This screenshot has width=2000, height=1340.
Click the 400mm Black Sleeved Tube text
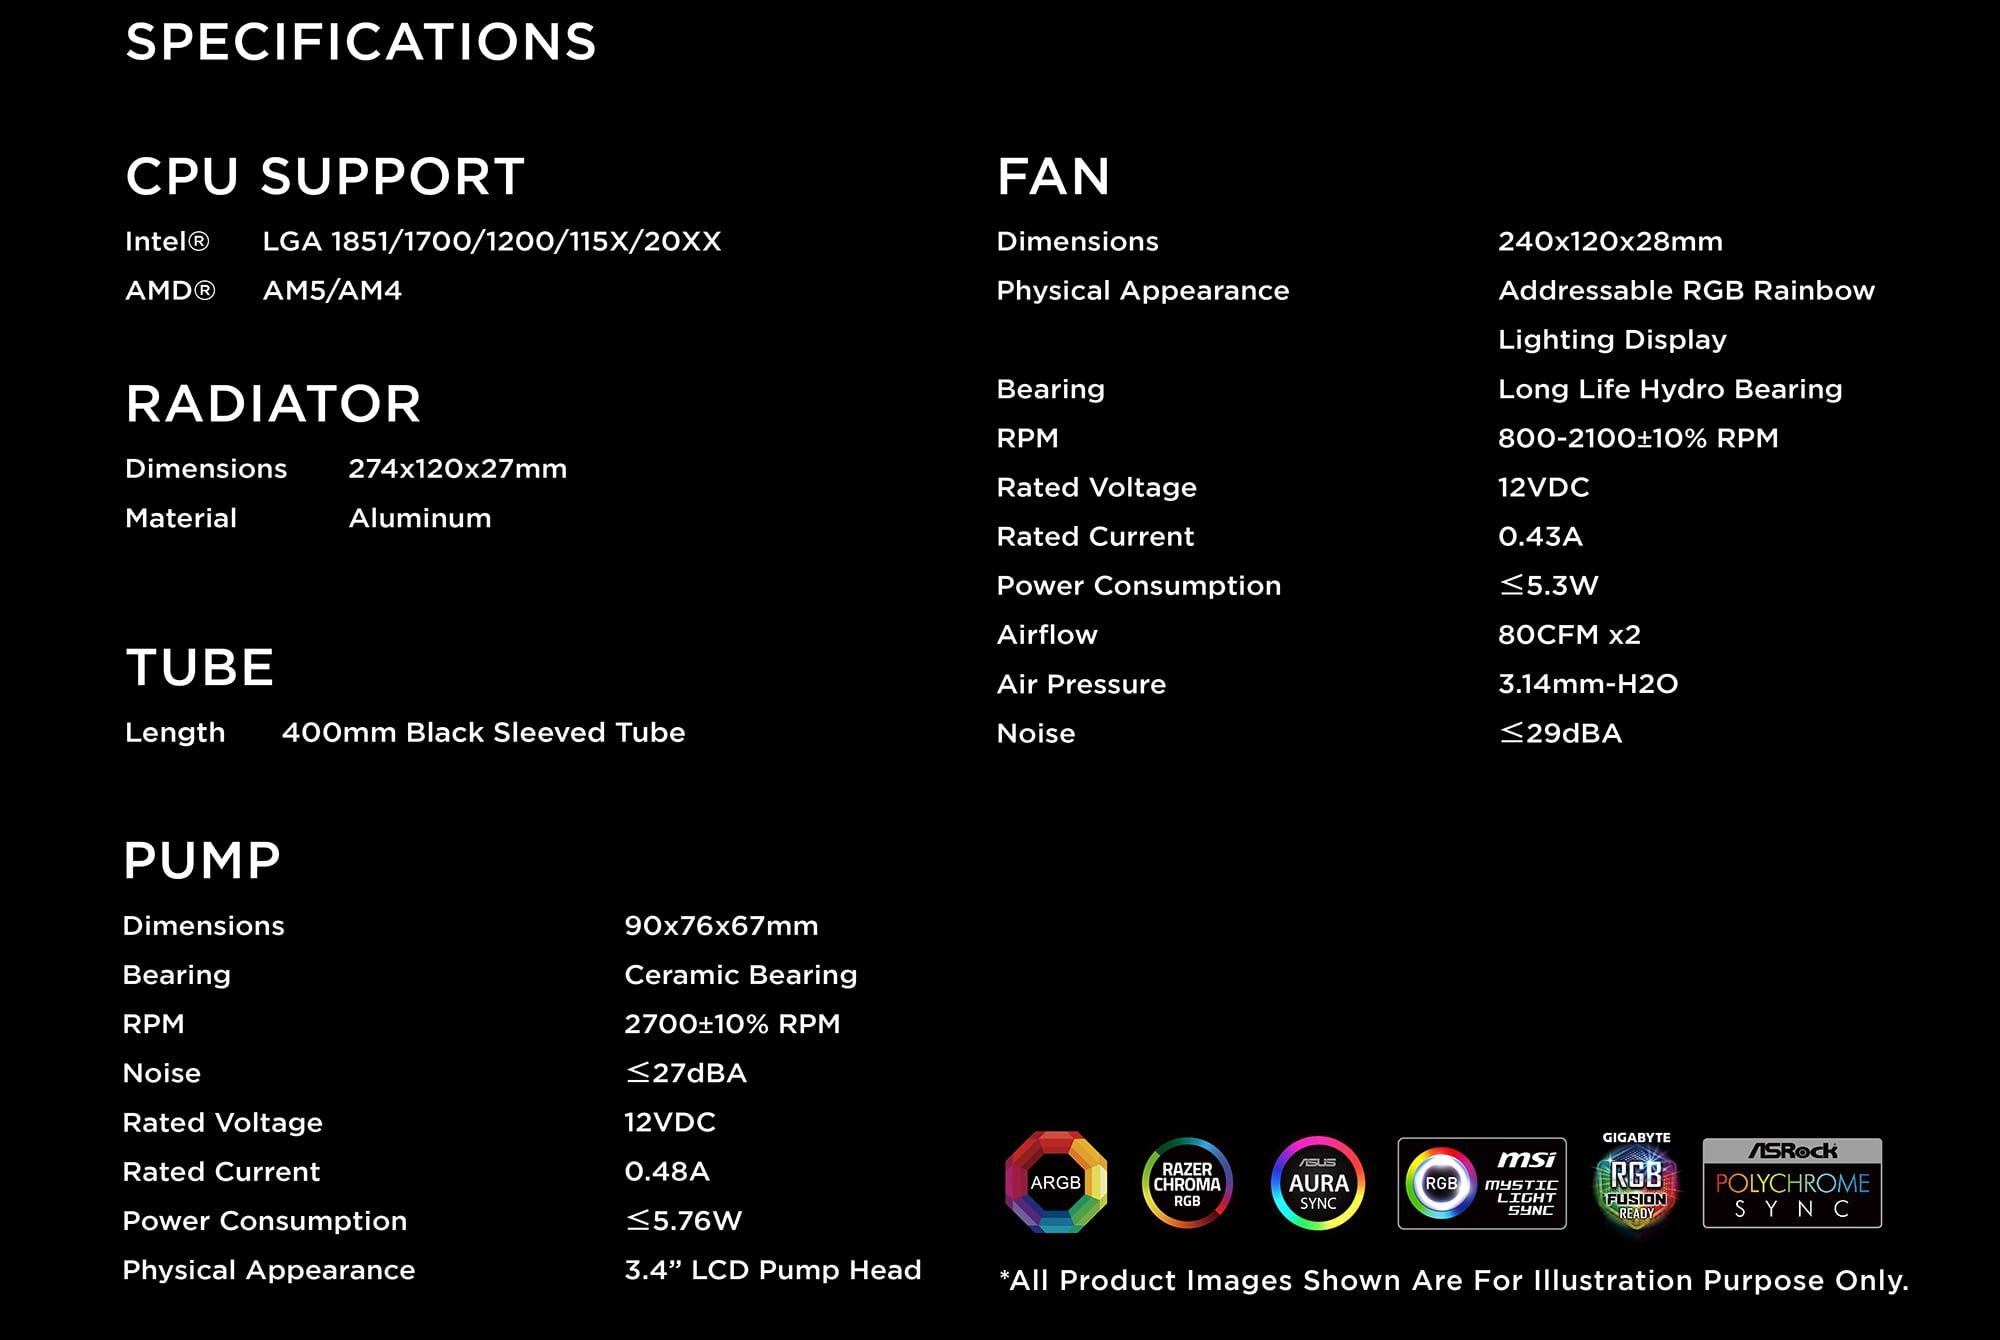tap(483, 733)
